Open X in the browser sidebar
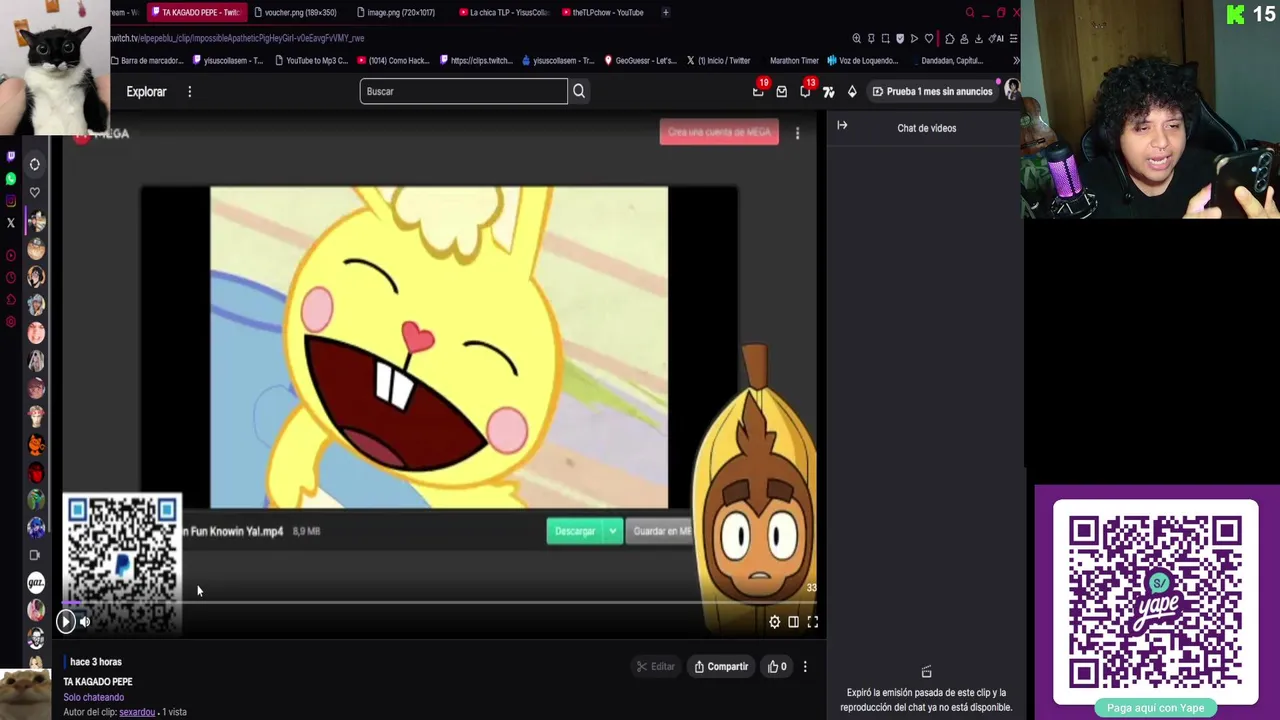Viewport: 1280px width, 720px height. pyautogui.click(x=11, y=223)
